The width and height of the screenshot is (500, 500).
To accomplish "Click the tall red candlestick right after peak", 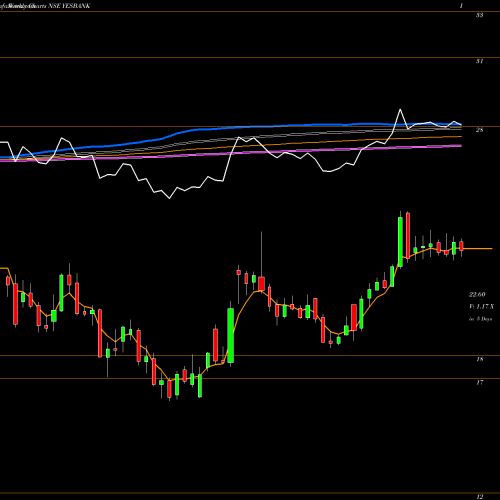I will coord(408,236).
